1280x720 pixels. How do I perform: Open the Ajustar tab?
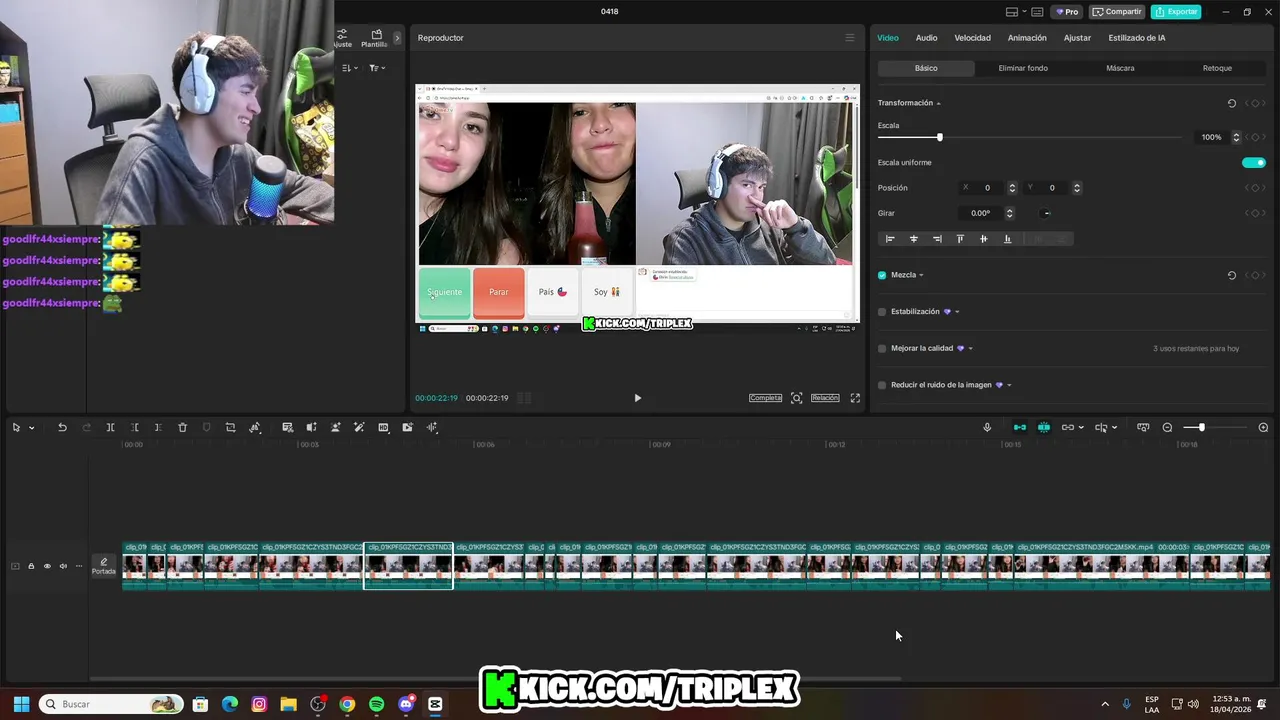click(x=1077, y=38)
